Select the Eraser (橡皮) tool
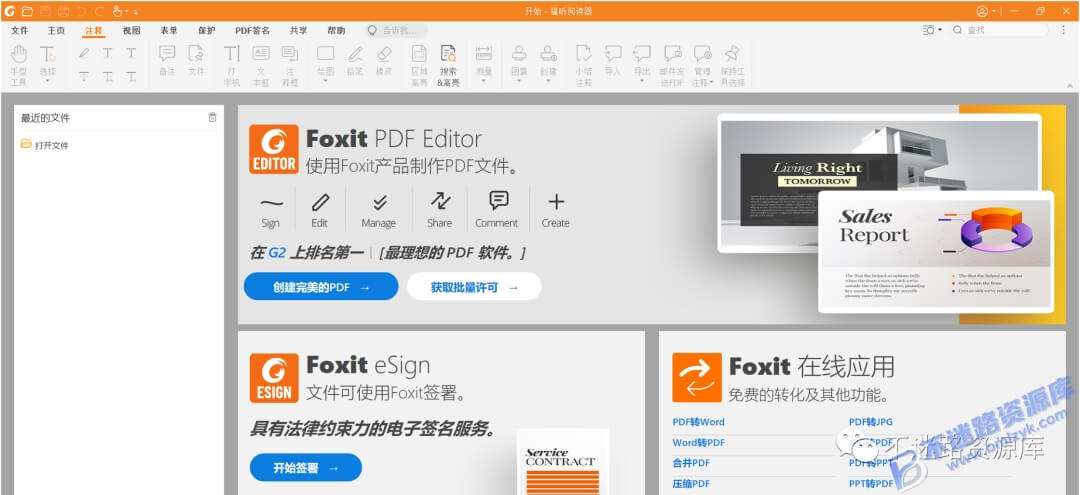 [x=384, y=61]
